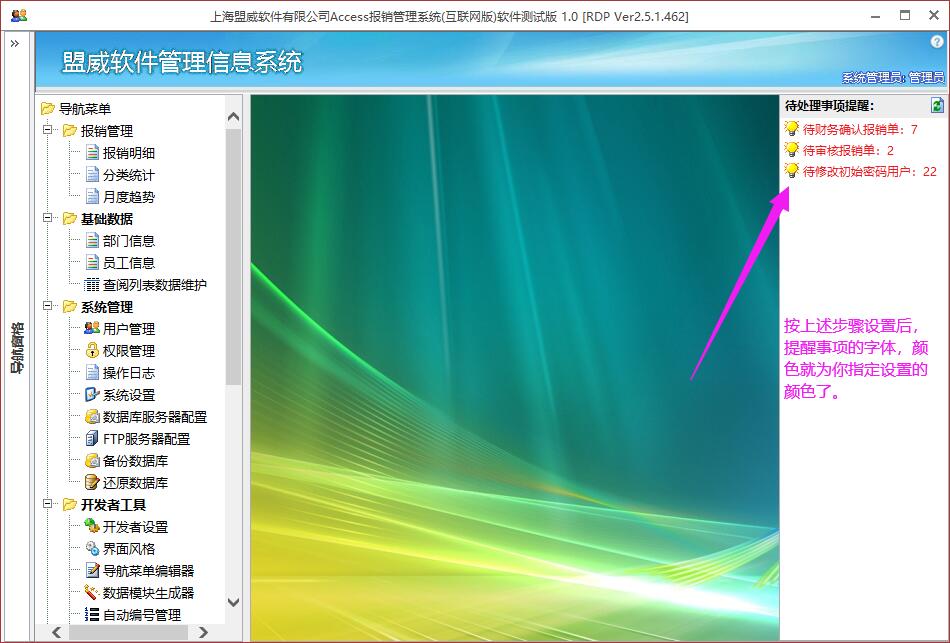Click the bulb icon beside 待审核报销单
950x643 pixels.
[791, 149]
